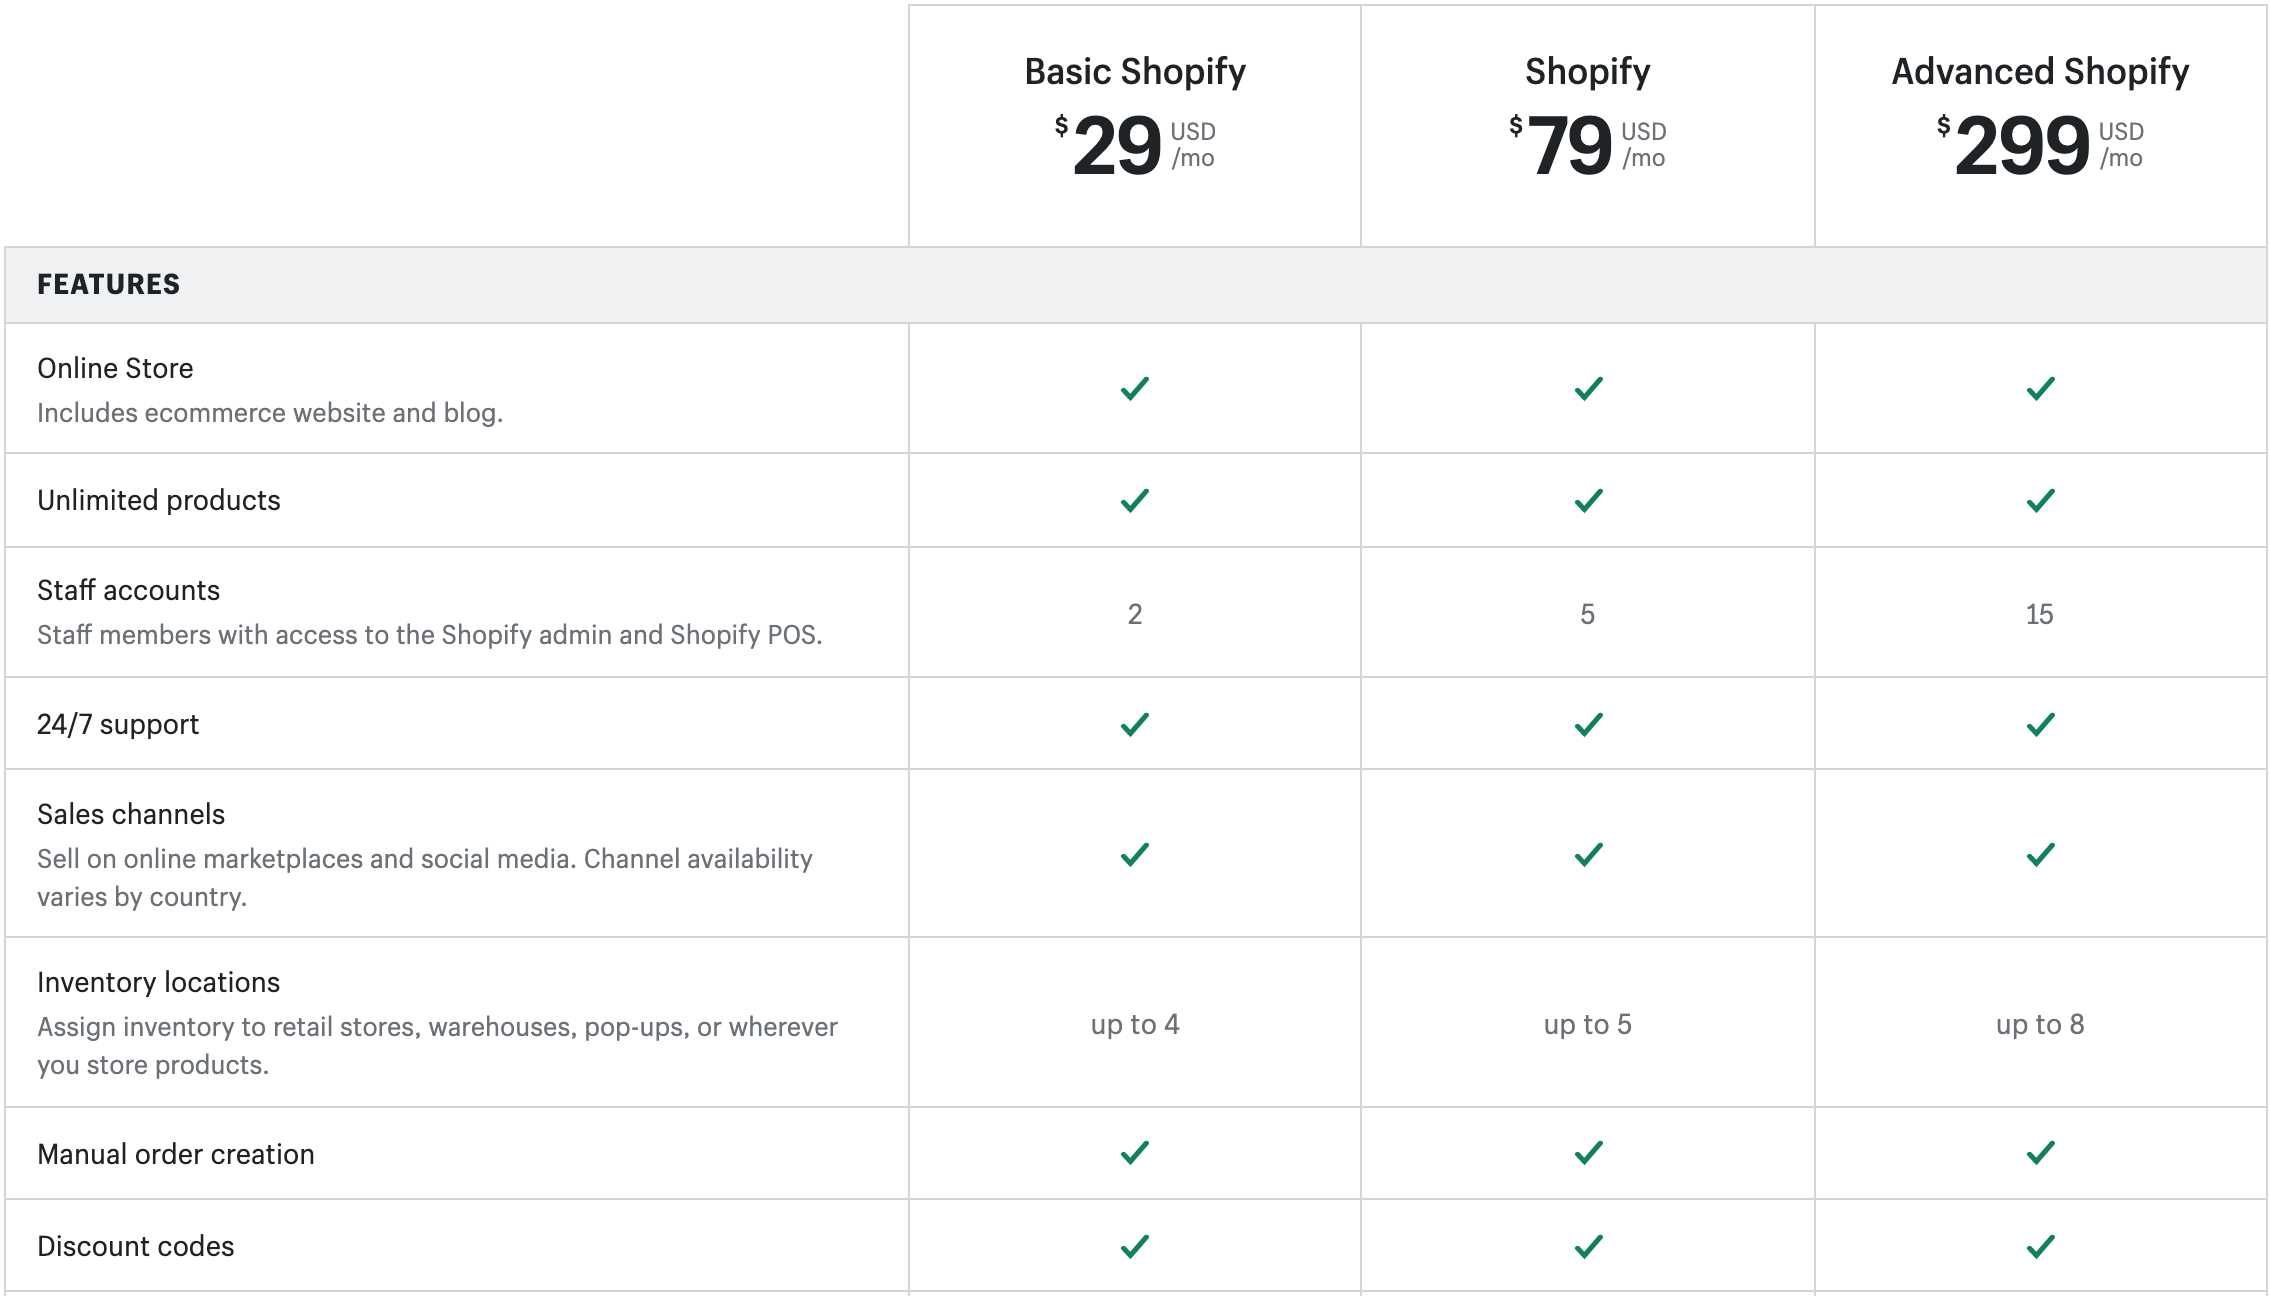
Task: Click Advanced Shopify Online Store checkmark
Action: (2041, 389)
